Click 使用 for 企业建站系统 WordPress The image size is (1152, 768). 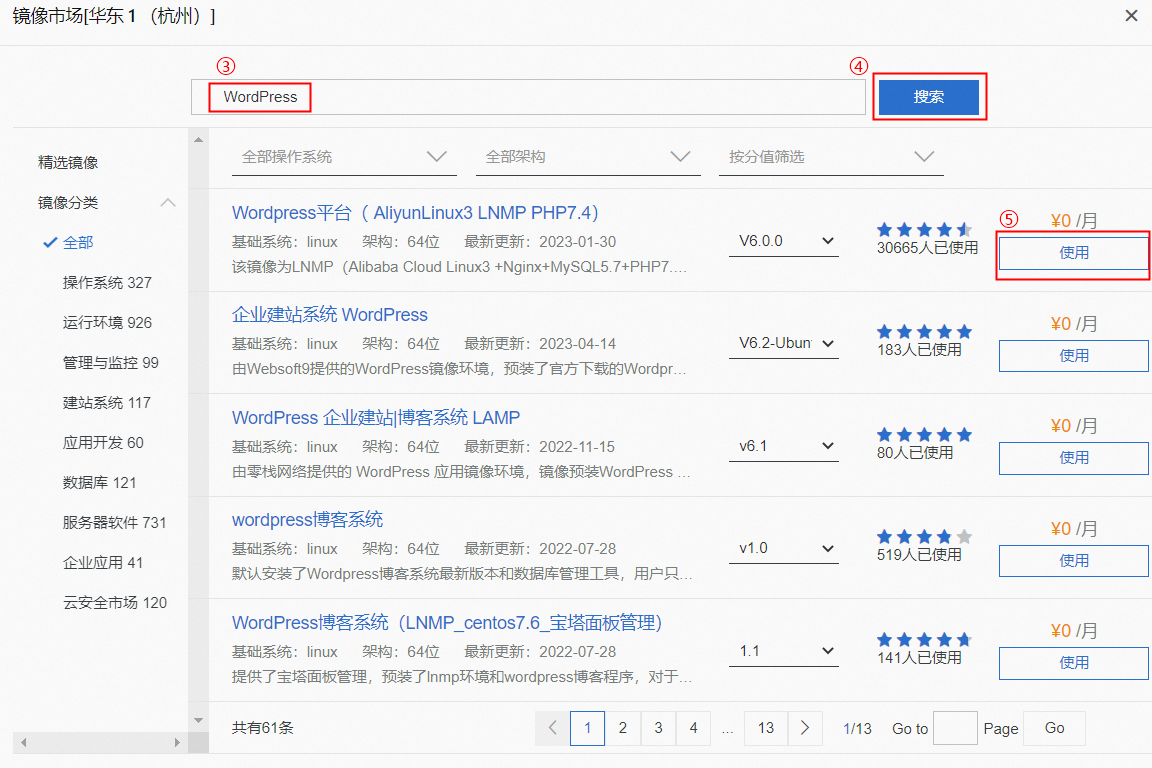1073,356
